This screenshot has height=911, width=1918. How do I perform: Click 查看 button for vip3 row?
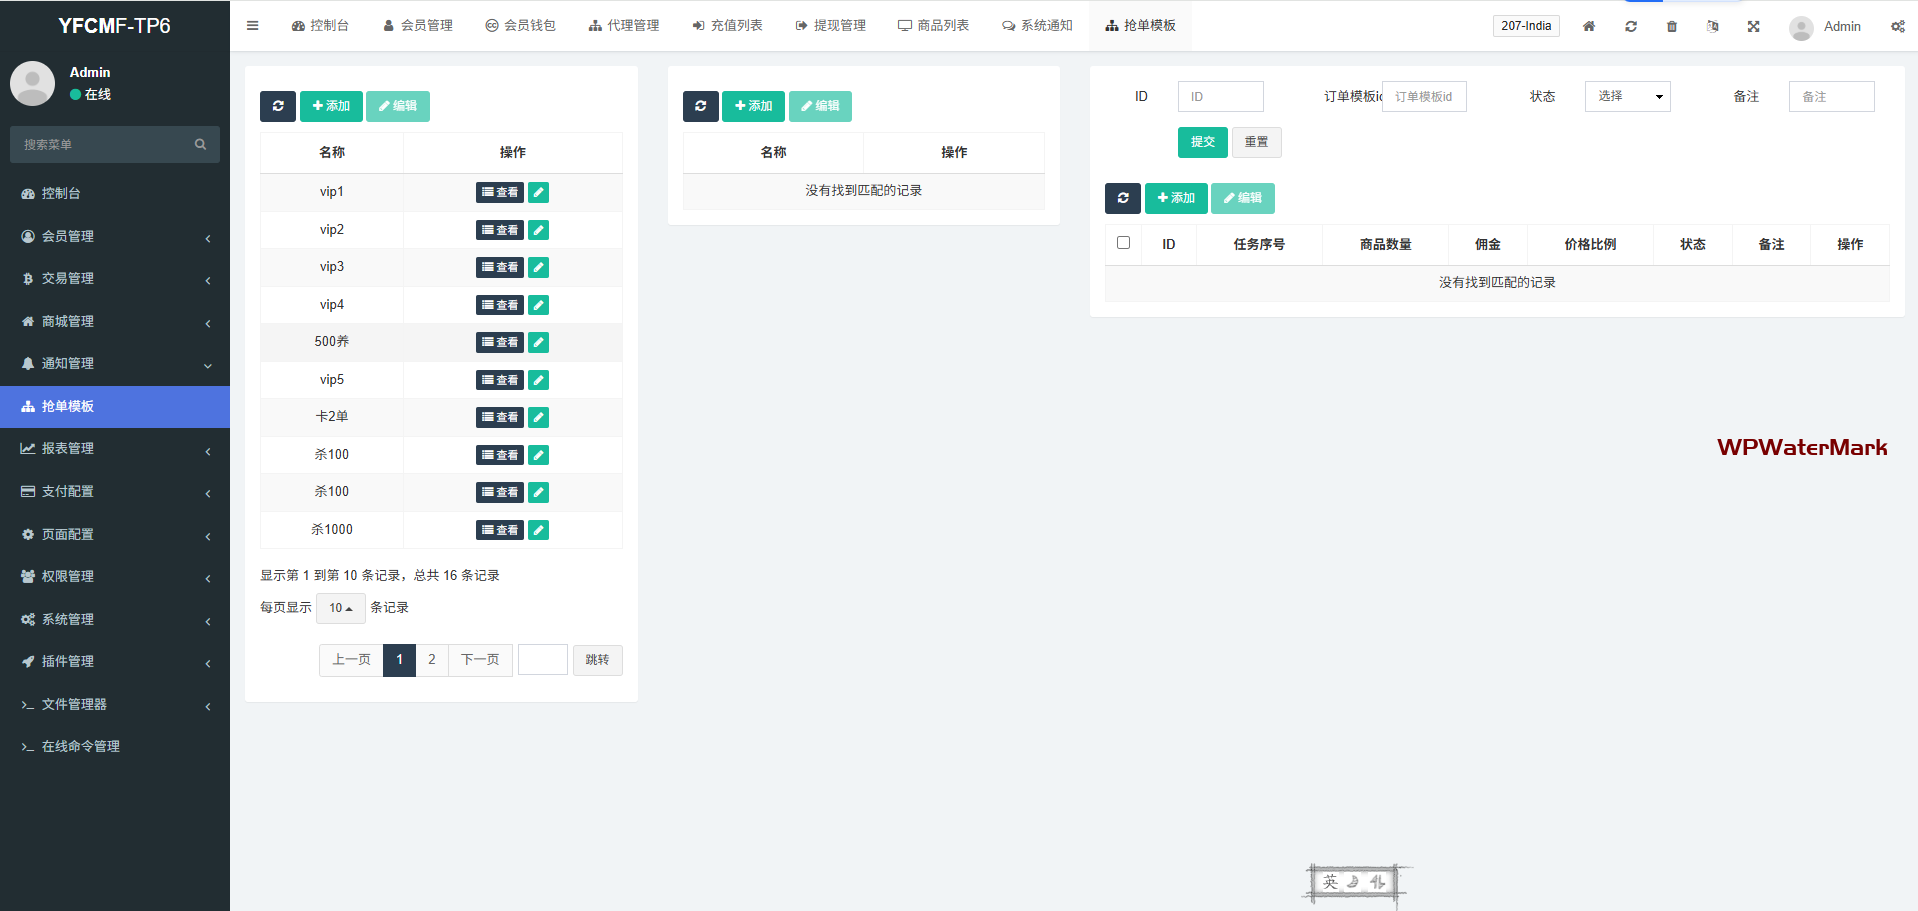[500, 267]
